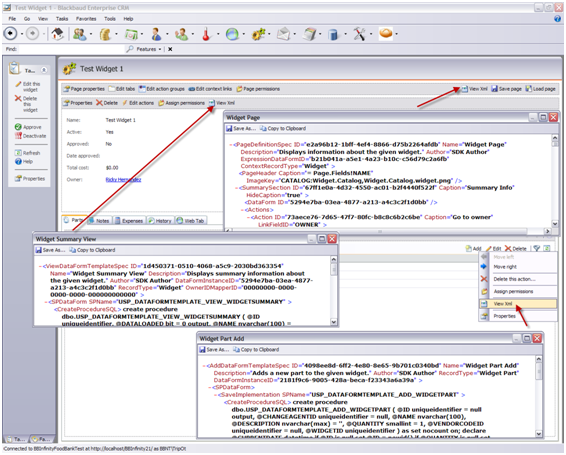Collapse the ViewDataFormTemplateSpec XML node

click(x=40, y=266)
